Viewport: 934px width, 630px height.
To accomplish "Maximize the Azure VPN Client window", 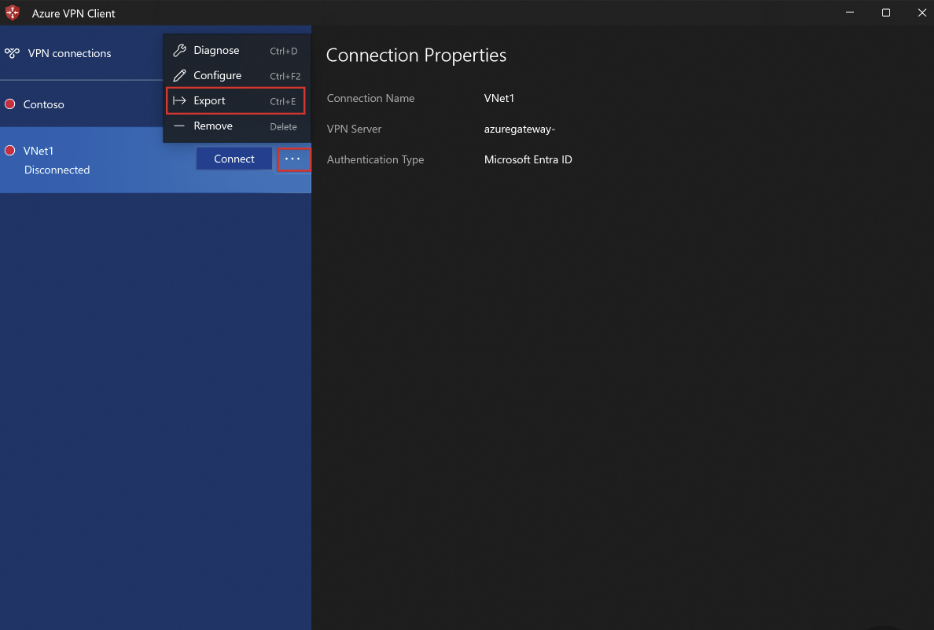I will point(886,13).
